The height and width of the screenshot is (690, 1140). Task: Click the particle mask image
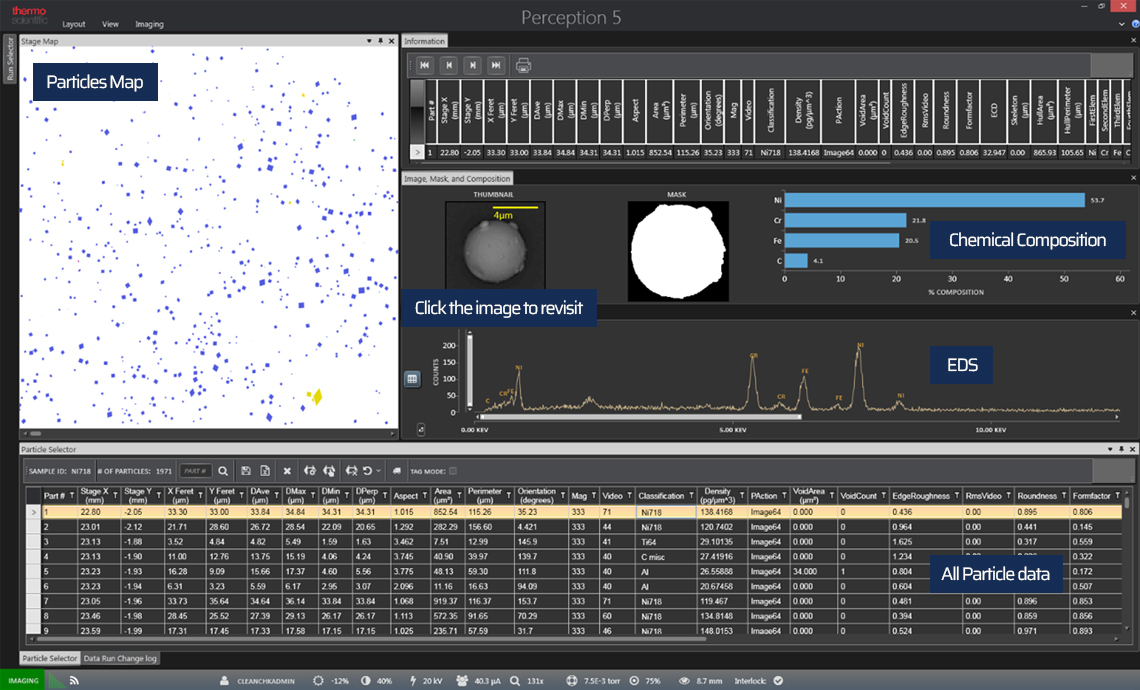coord(678,251)
